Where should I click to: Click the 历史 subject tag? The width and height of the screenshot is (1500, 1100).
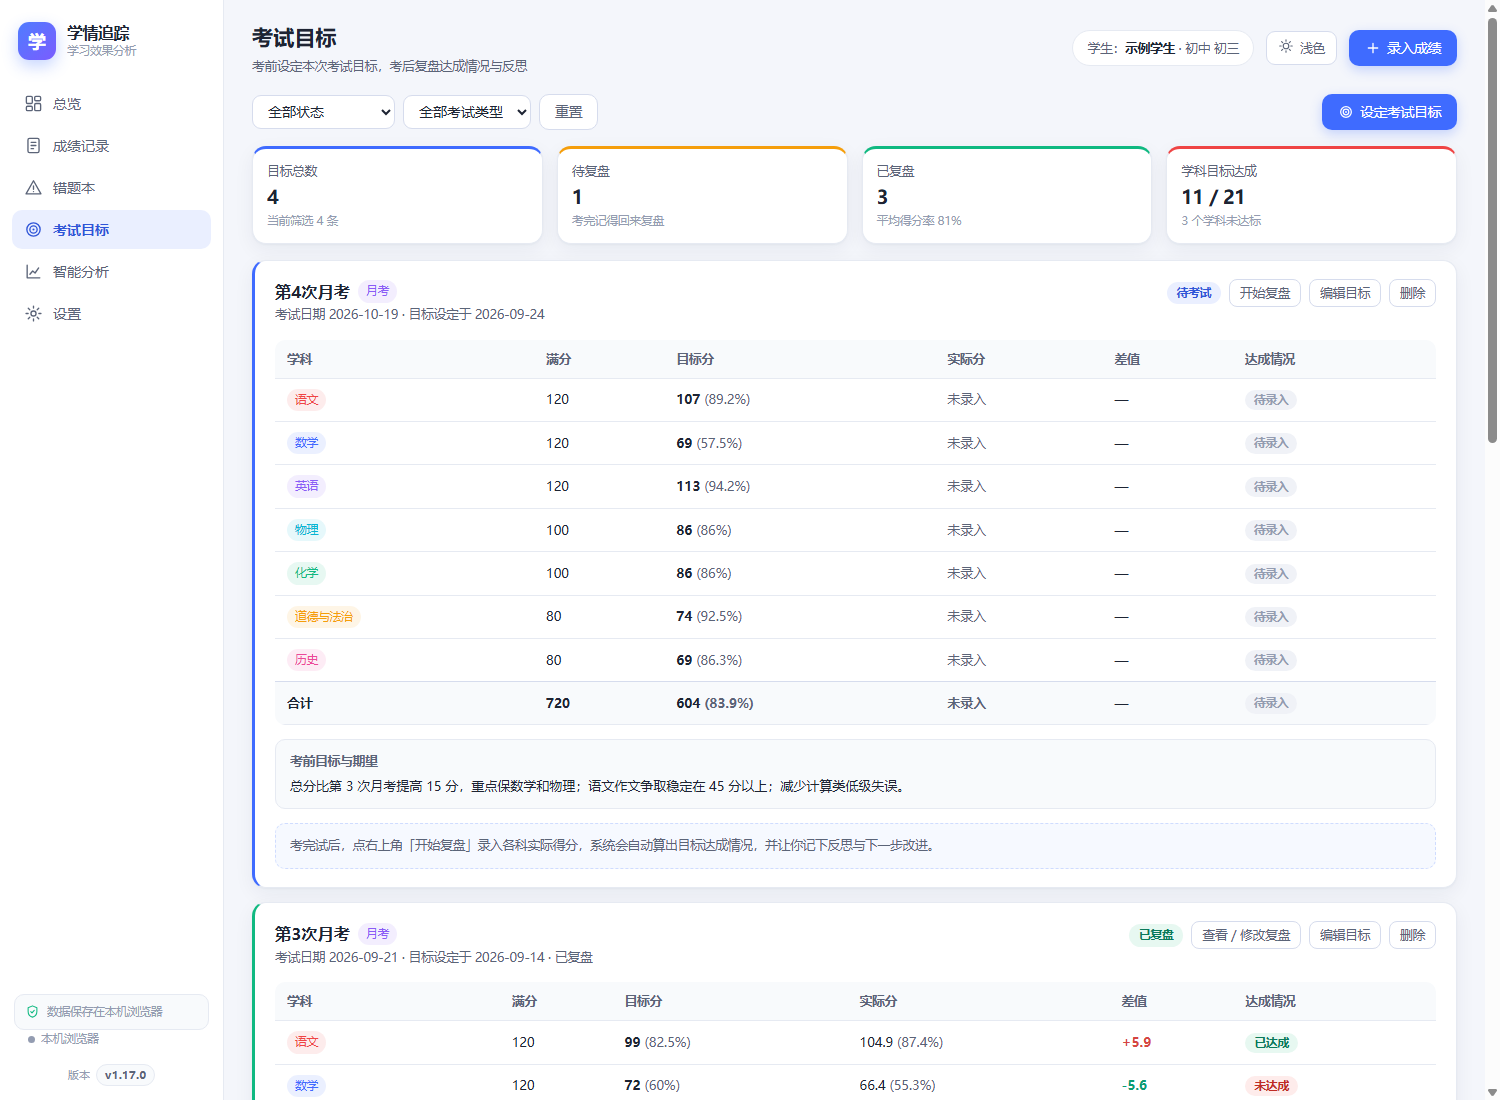pyautogui.click(x=306, y=660)
